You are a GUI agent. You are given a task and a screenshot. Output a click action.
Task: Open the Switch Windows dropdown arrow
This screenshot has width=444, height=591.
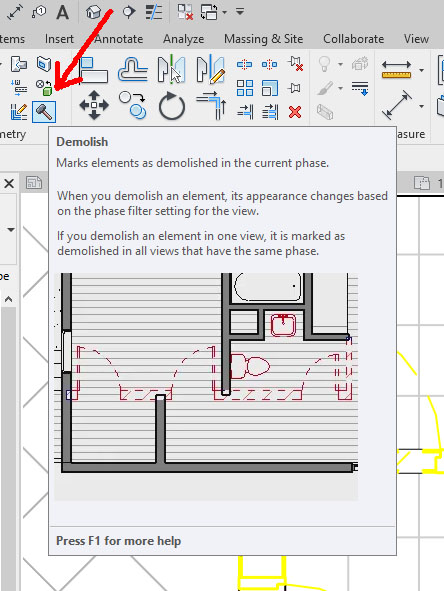pyautogui.click(x=225, y=12)
